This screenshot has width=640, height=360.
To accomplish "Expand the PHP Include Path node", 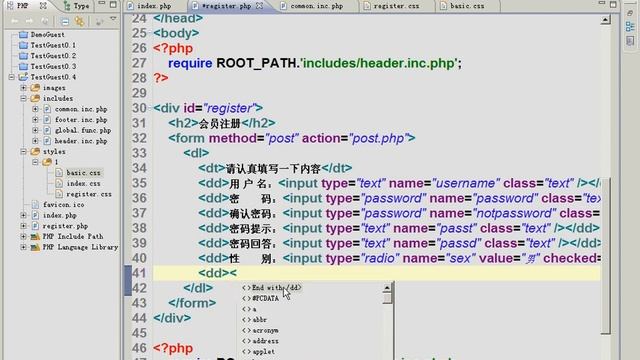I will point(23,236).
